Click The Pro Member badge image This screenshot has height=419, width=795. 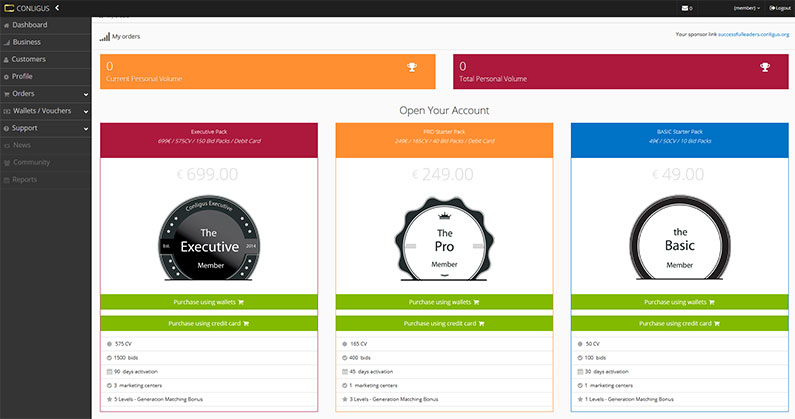(444, 242)
